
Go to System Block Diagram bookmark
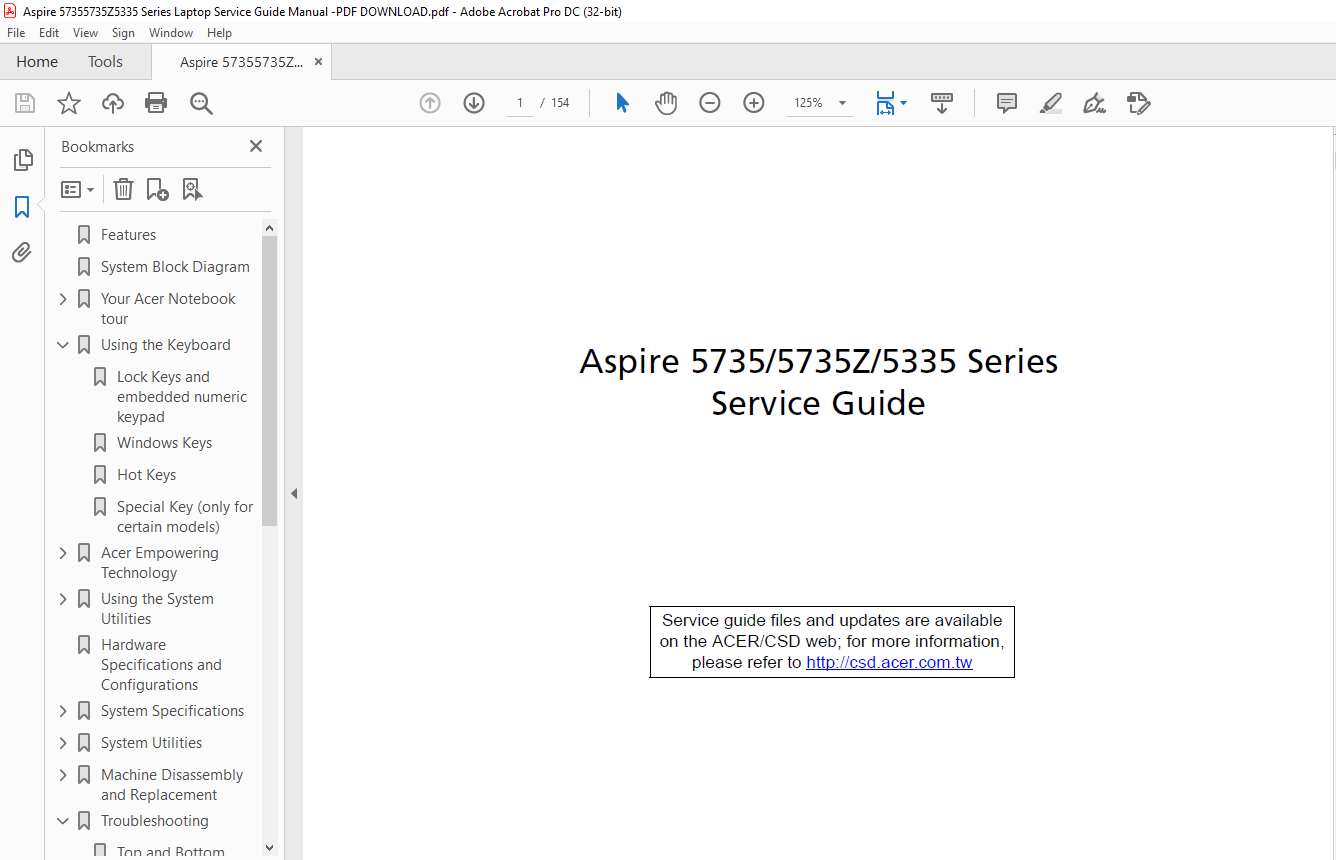pos(175,267)
